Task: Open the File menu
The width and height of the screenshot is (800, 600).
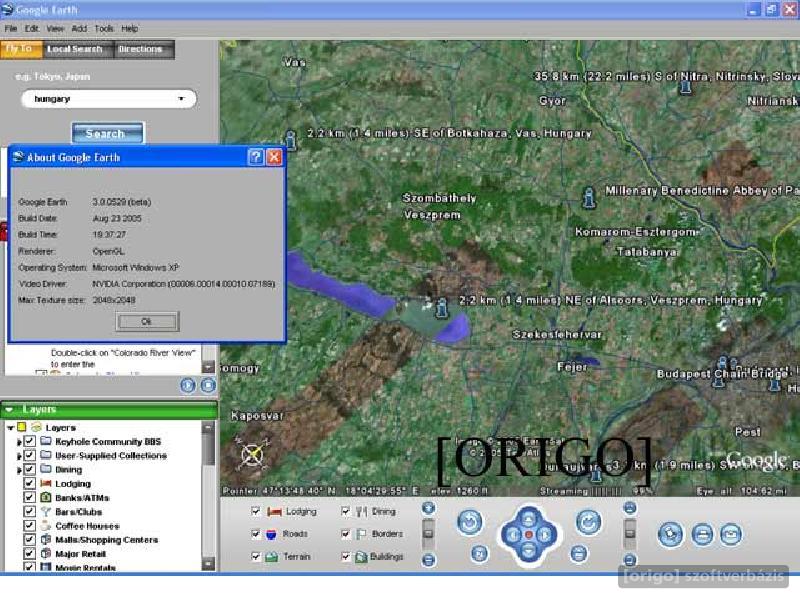Action: [x=11, y=29]
